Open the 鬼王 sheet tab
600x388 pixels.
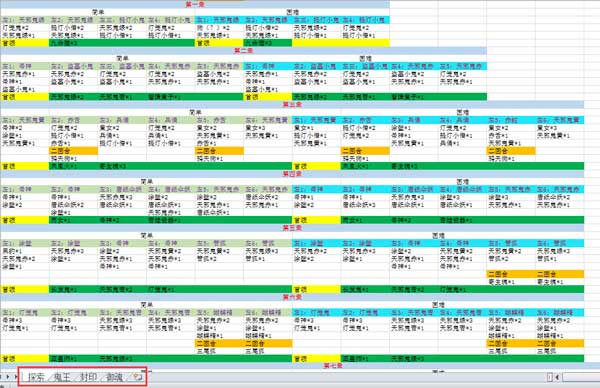(x=62, y=377)
